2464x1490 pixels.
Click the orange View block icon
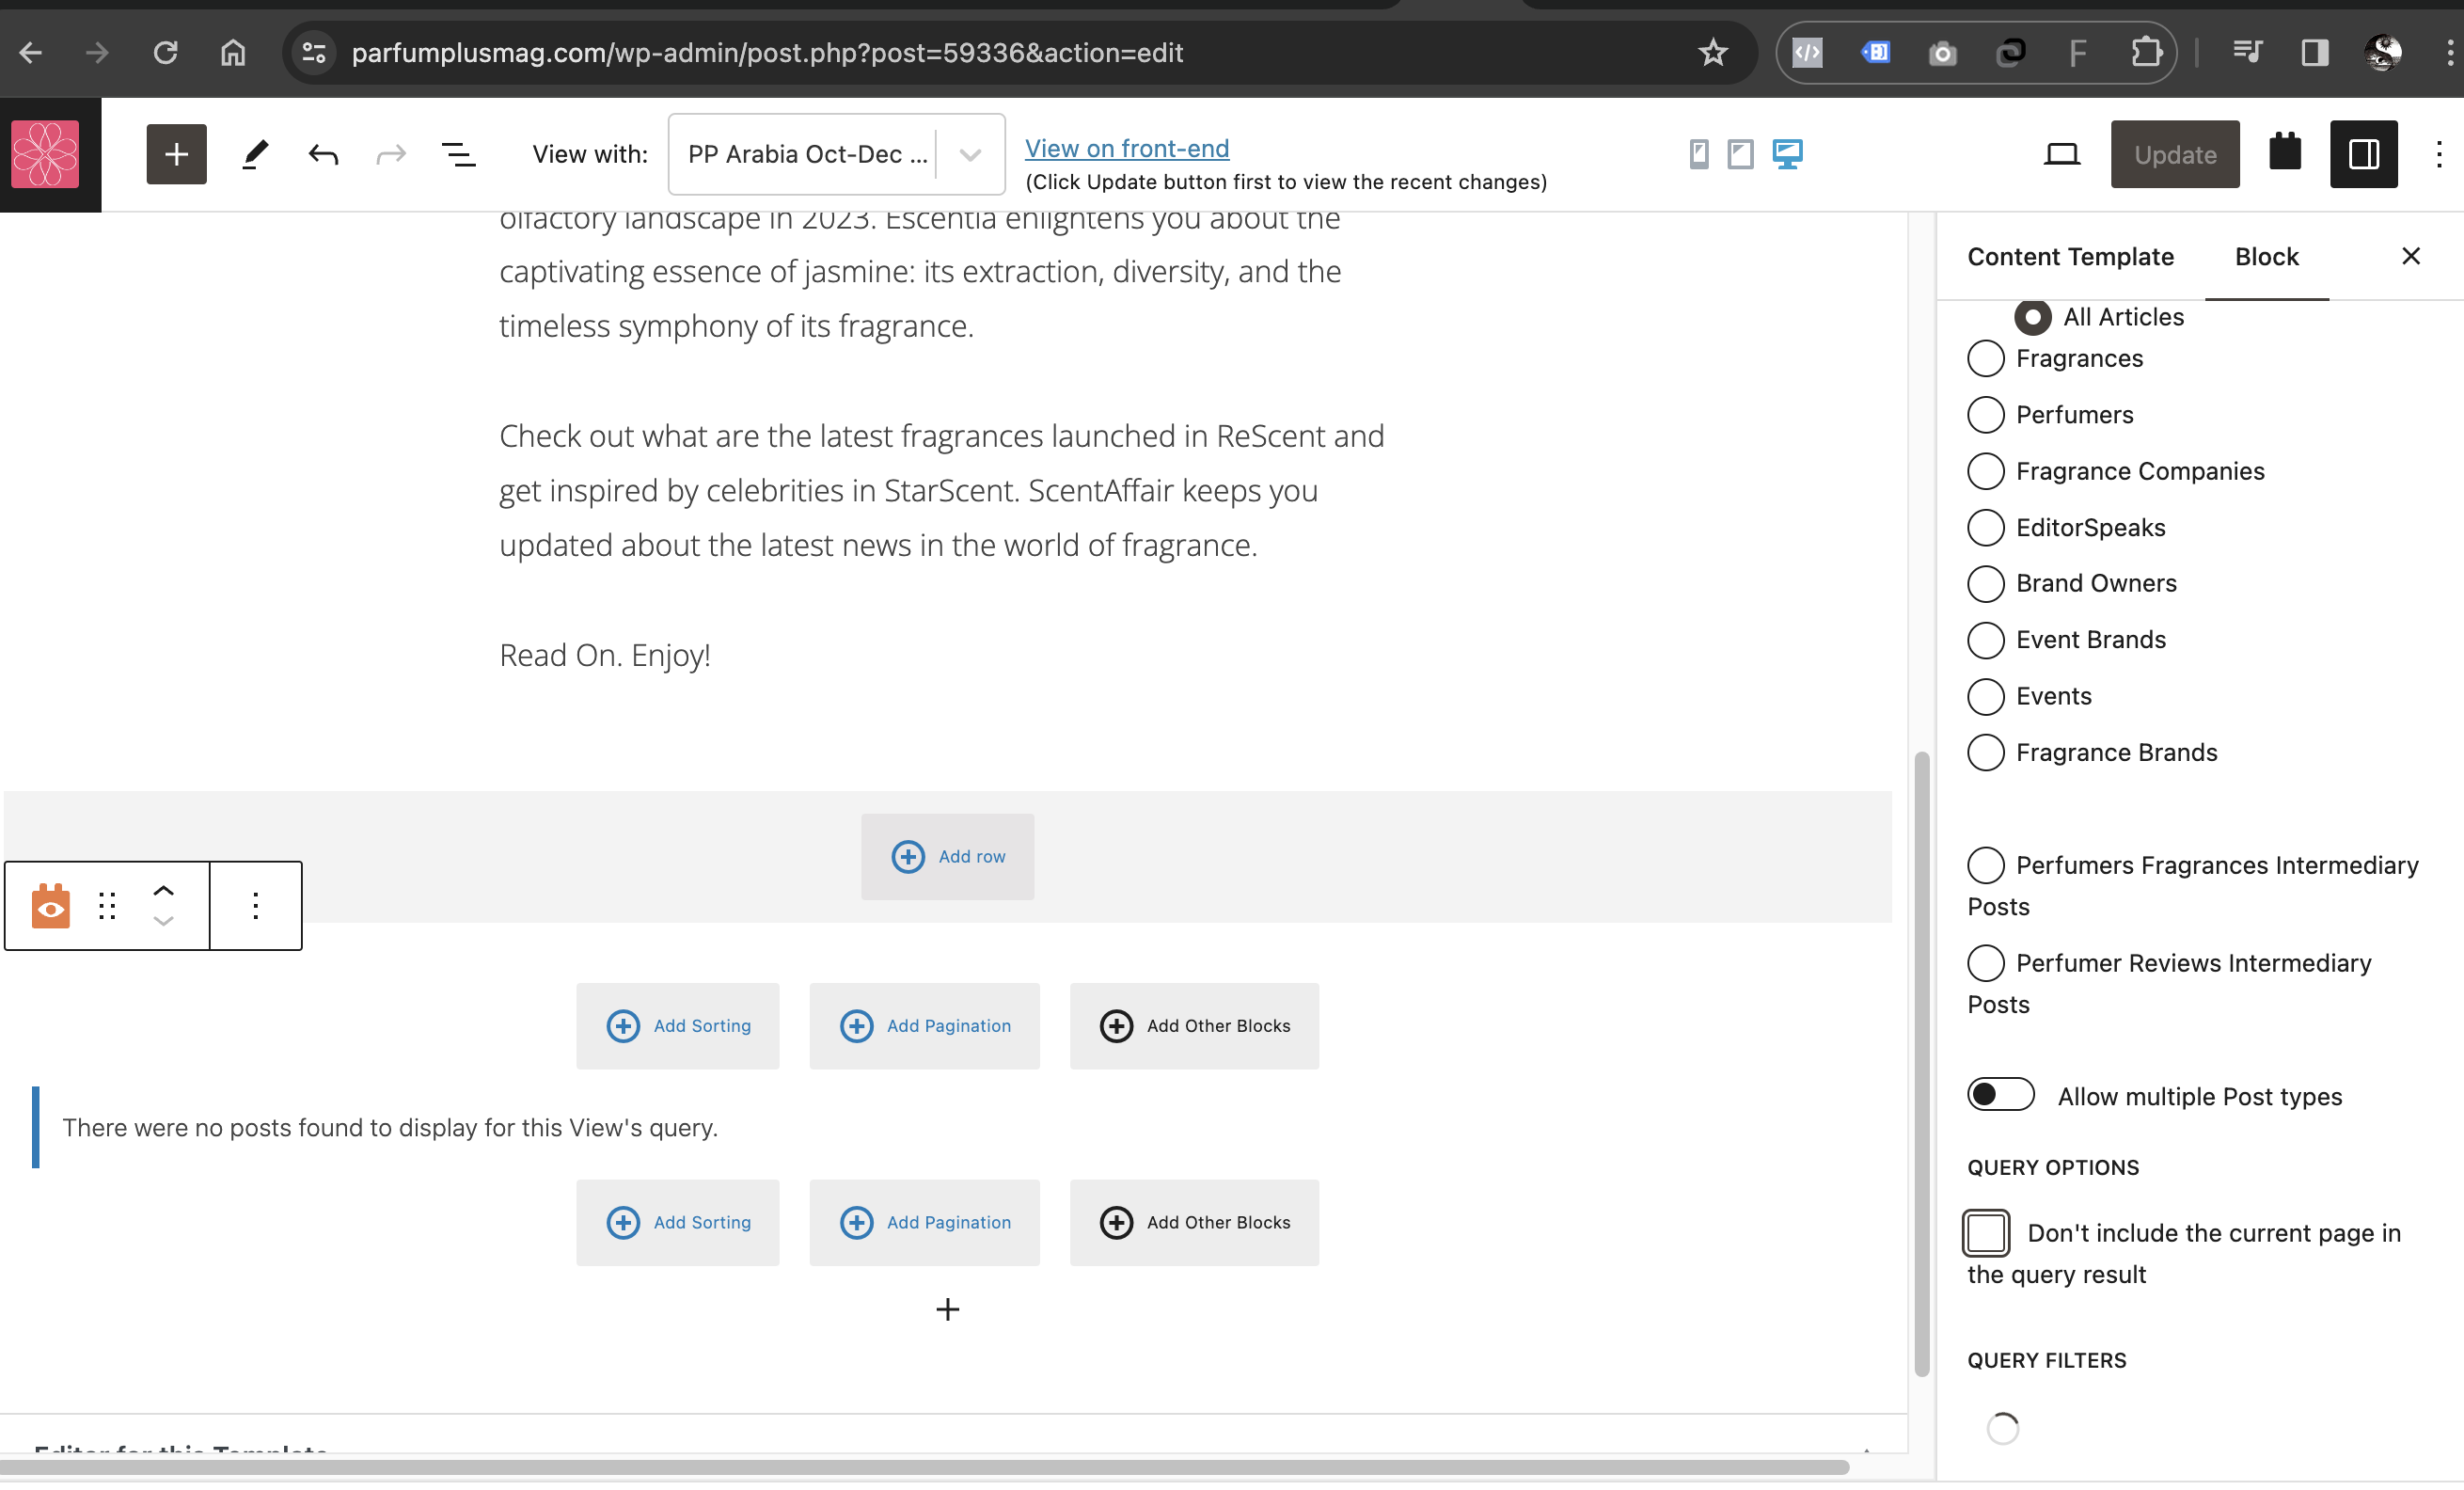coord(50,906)
